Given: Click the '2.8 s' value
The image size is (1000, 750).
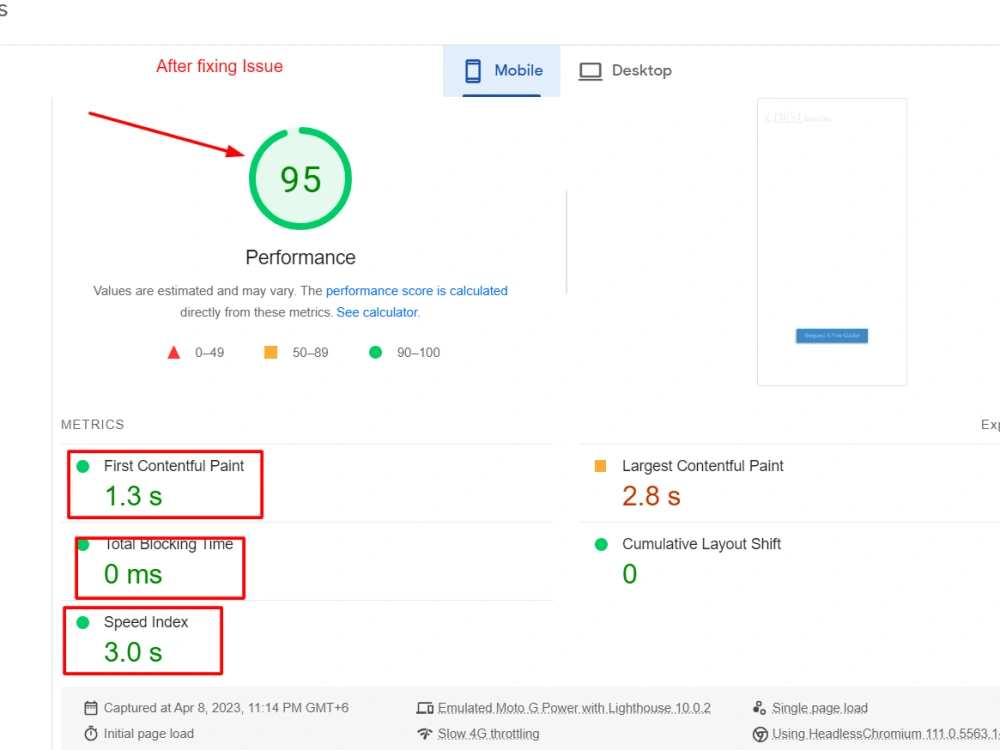Looking at the screenshot, I should point(651,496).
